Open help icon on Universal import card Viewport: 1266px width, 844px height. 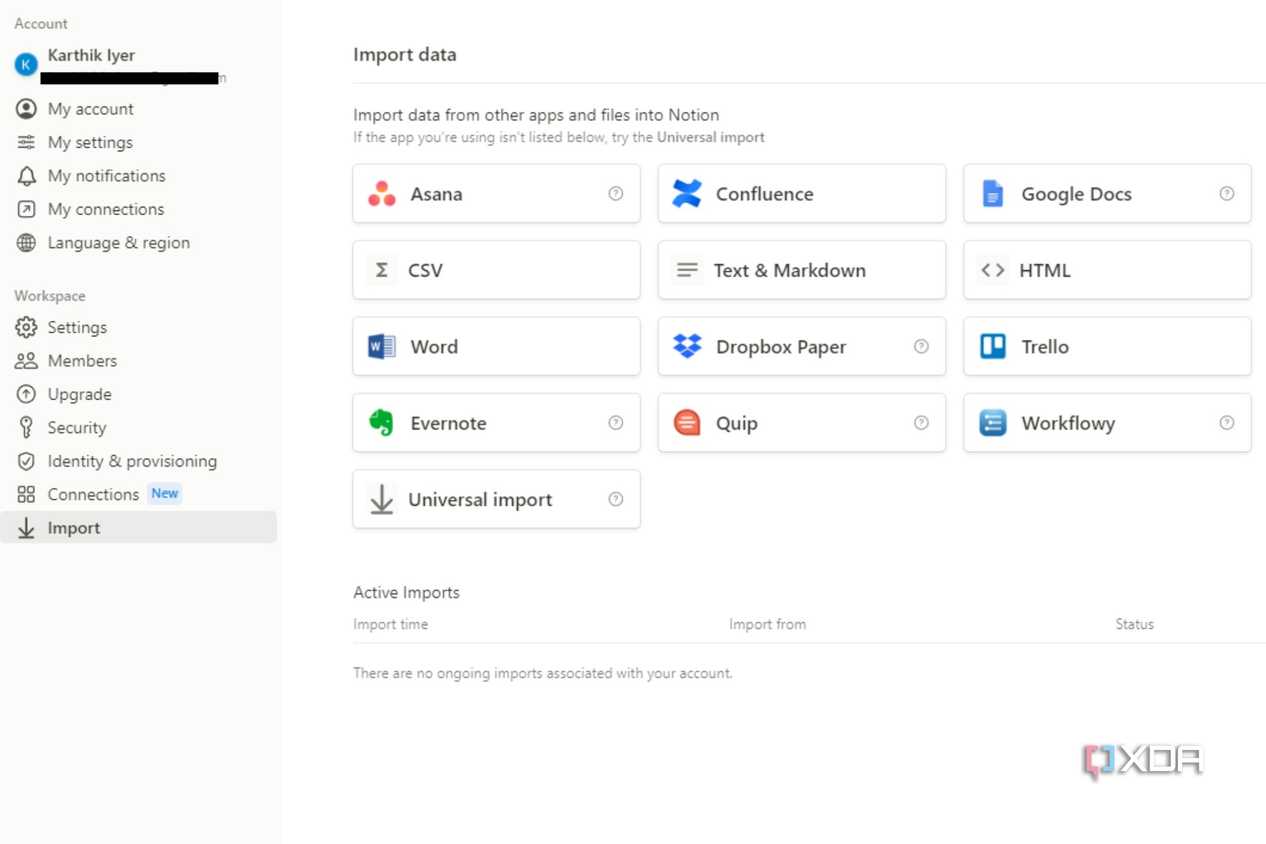pyautogui.click(x=616, y=499)
